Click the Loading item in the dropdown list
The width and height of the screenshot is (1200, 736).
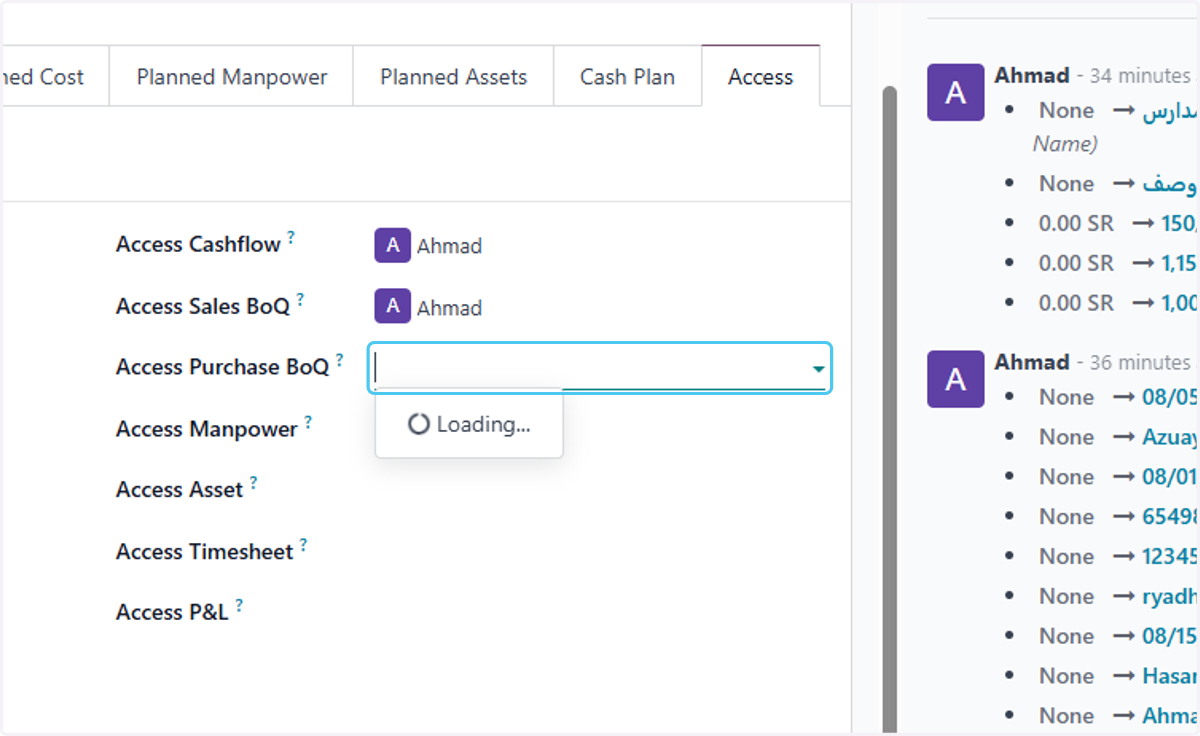(x=469, y=424)
